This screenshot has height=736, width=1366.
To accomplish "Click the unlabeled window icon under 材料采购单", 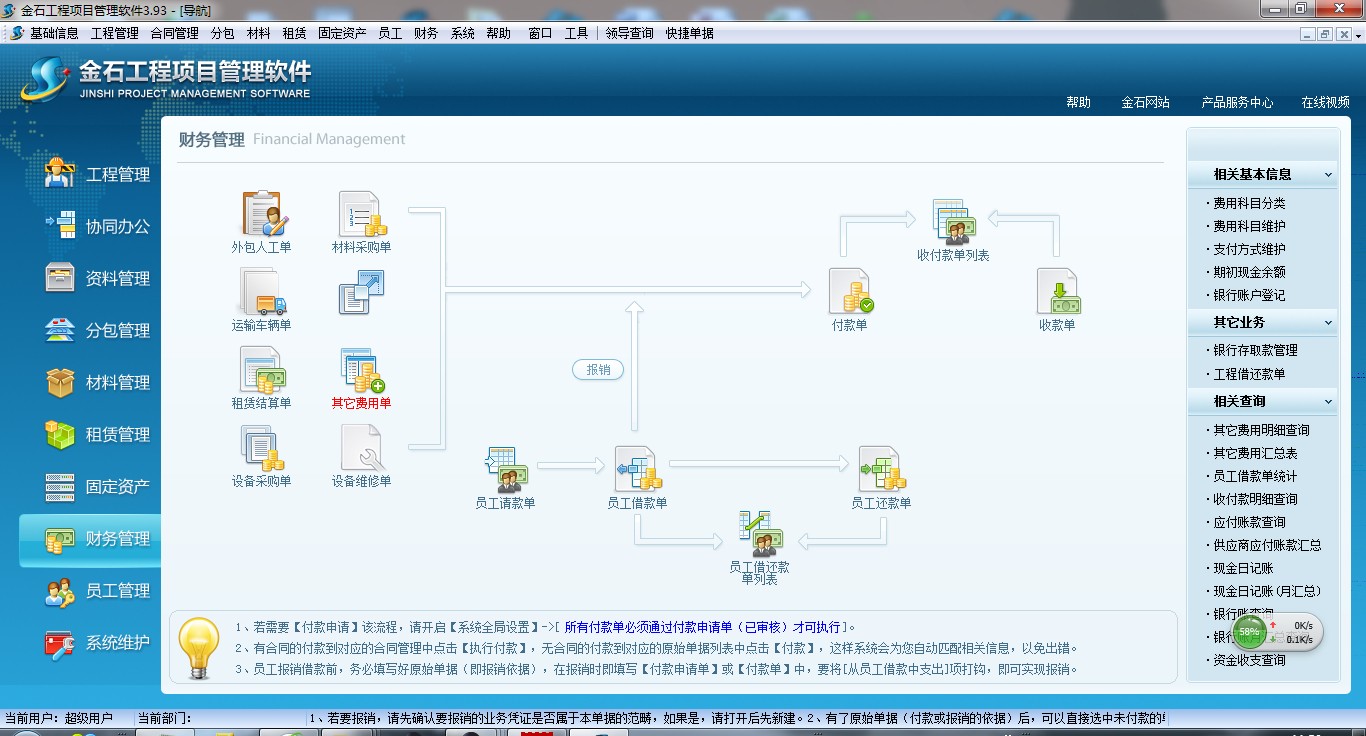I will click(x=362, y=292).
